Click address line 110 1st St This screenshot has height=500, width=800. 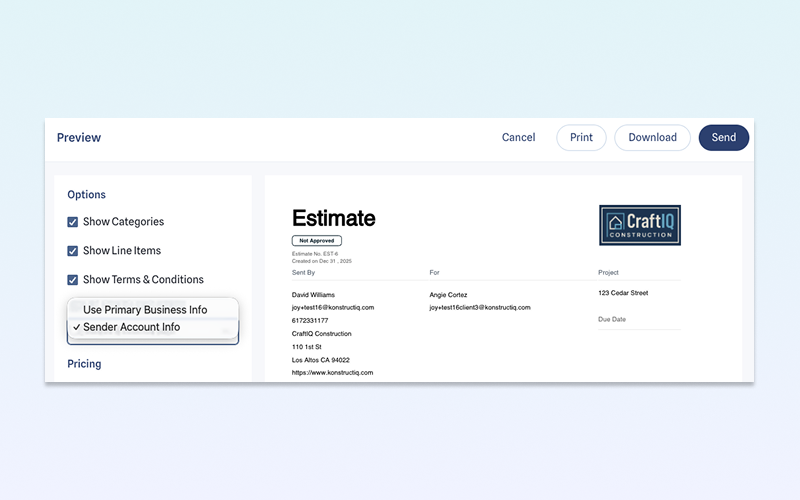(x=307, y=347)
